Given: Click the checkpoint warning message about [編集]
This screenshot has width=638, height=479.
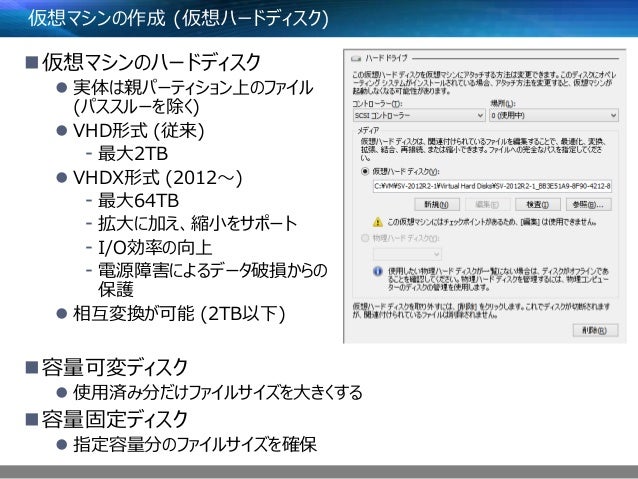Looking at the screenshot, I should tap(492, 222).
